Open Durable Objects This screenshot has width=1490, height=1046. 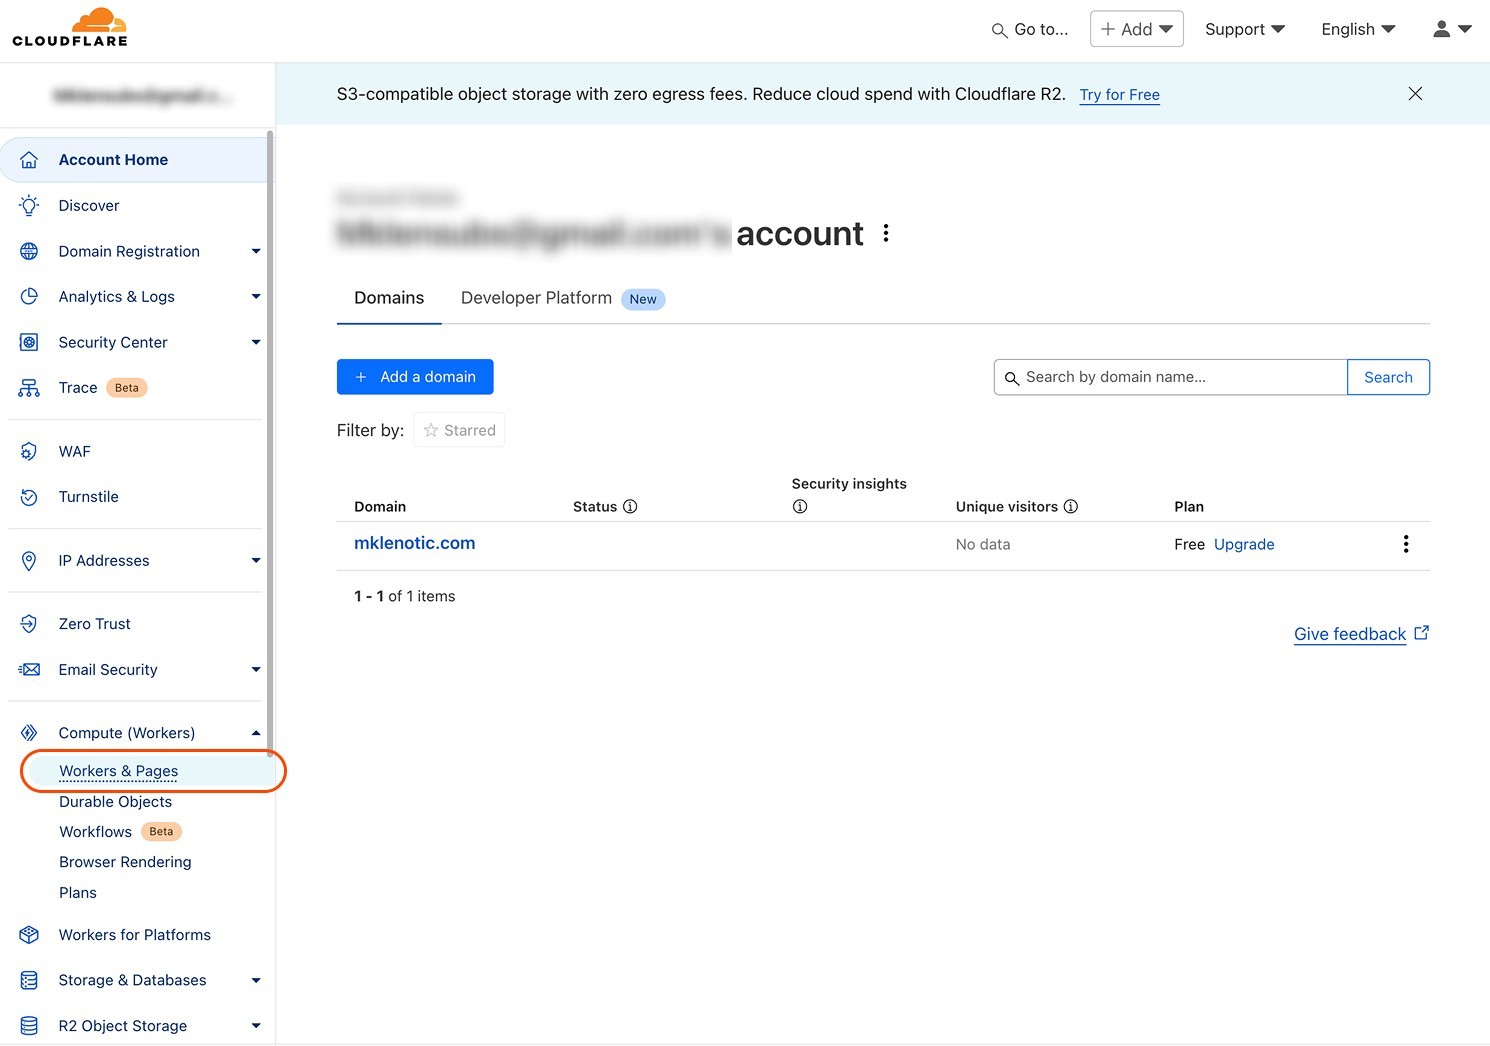click(115, 802)
